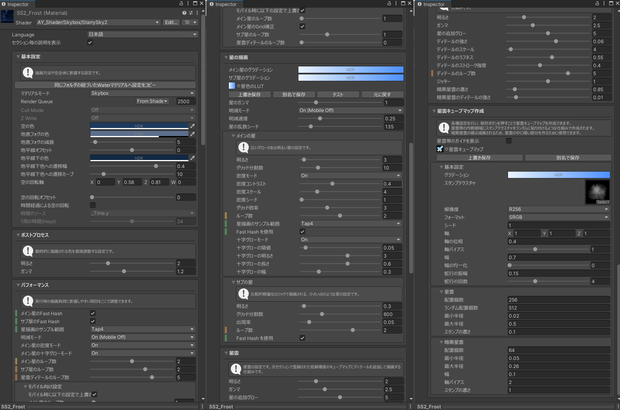620x410 pixels.
Task: Toggle the Fast Hash を使用 checkbox under メインの星
Action: (302, 232)
